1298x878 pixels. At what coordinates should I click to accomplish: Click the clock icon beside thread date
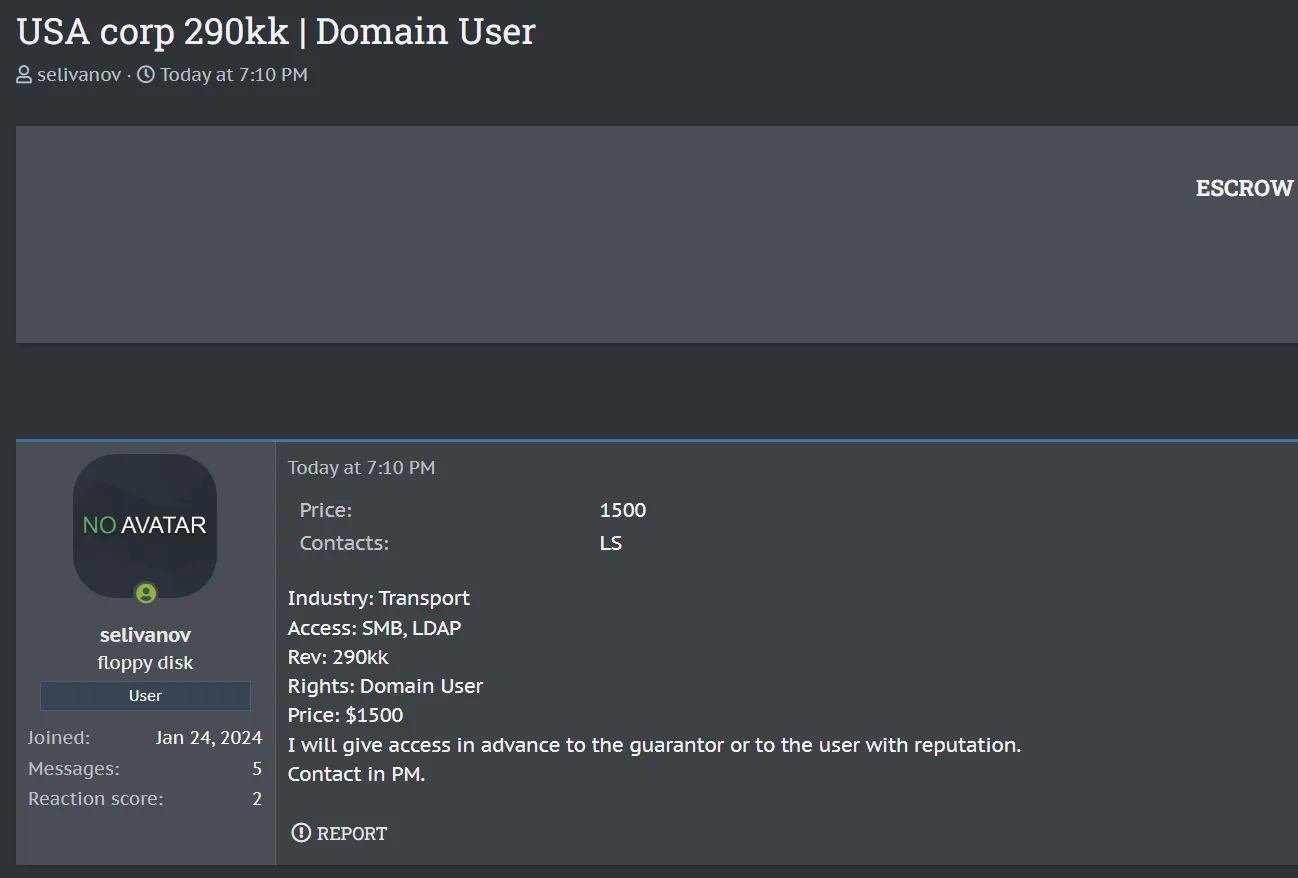click(146, 75)
